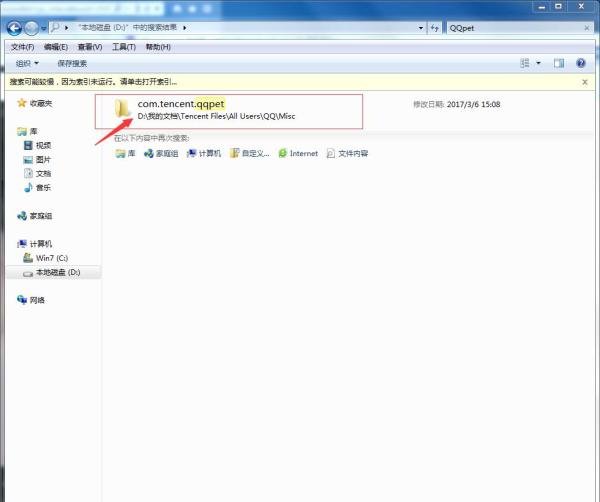Select 网络 in navigation pane
600x502 pixels.
tap(37, 300)
